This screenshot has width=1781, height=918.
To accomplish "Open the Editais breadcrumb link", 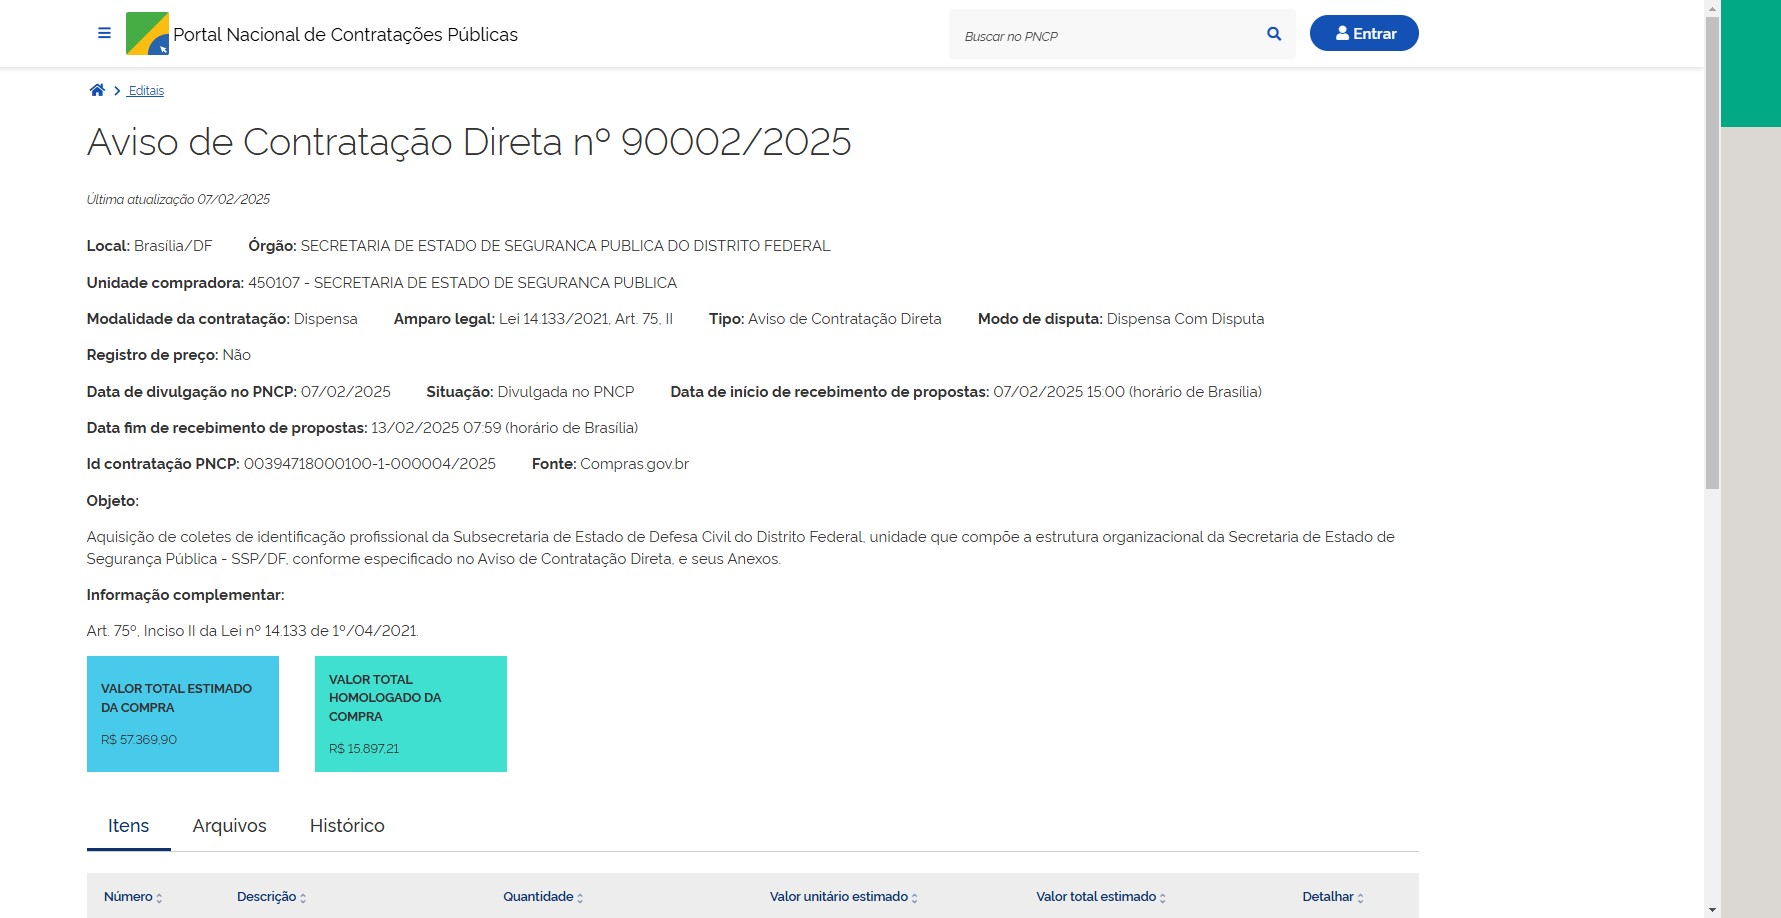I will click(146, 91).
